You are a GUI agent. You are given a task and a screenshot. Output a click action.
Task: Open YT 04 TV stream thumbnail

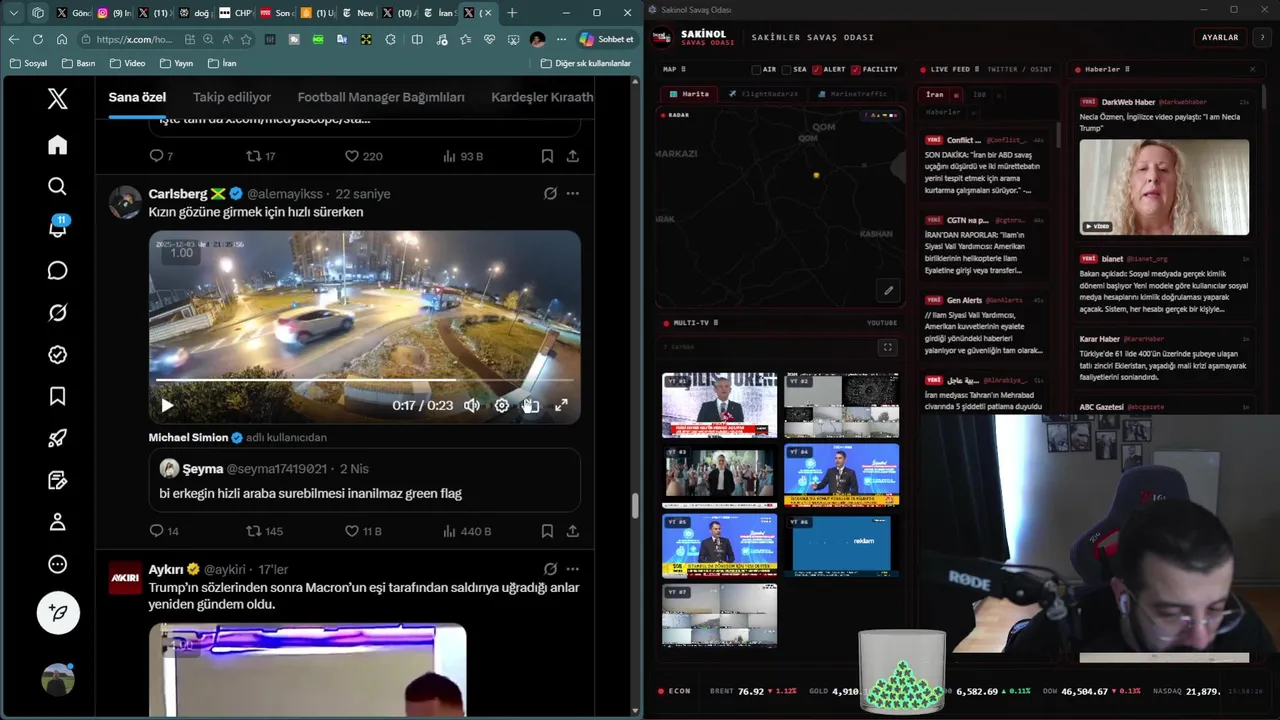click(841, 475)
